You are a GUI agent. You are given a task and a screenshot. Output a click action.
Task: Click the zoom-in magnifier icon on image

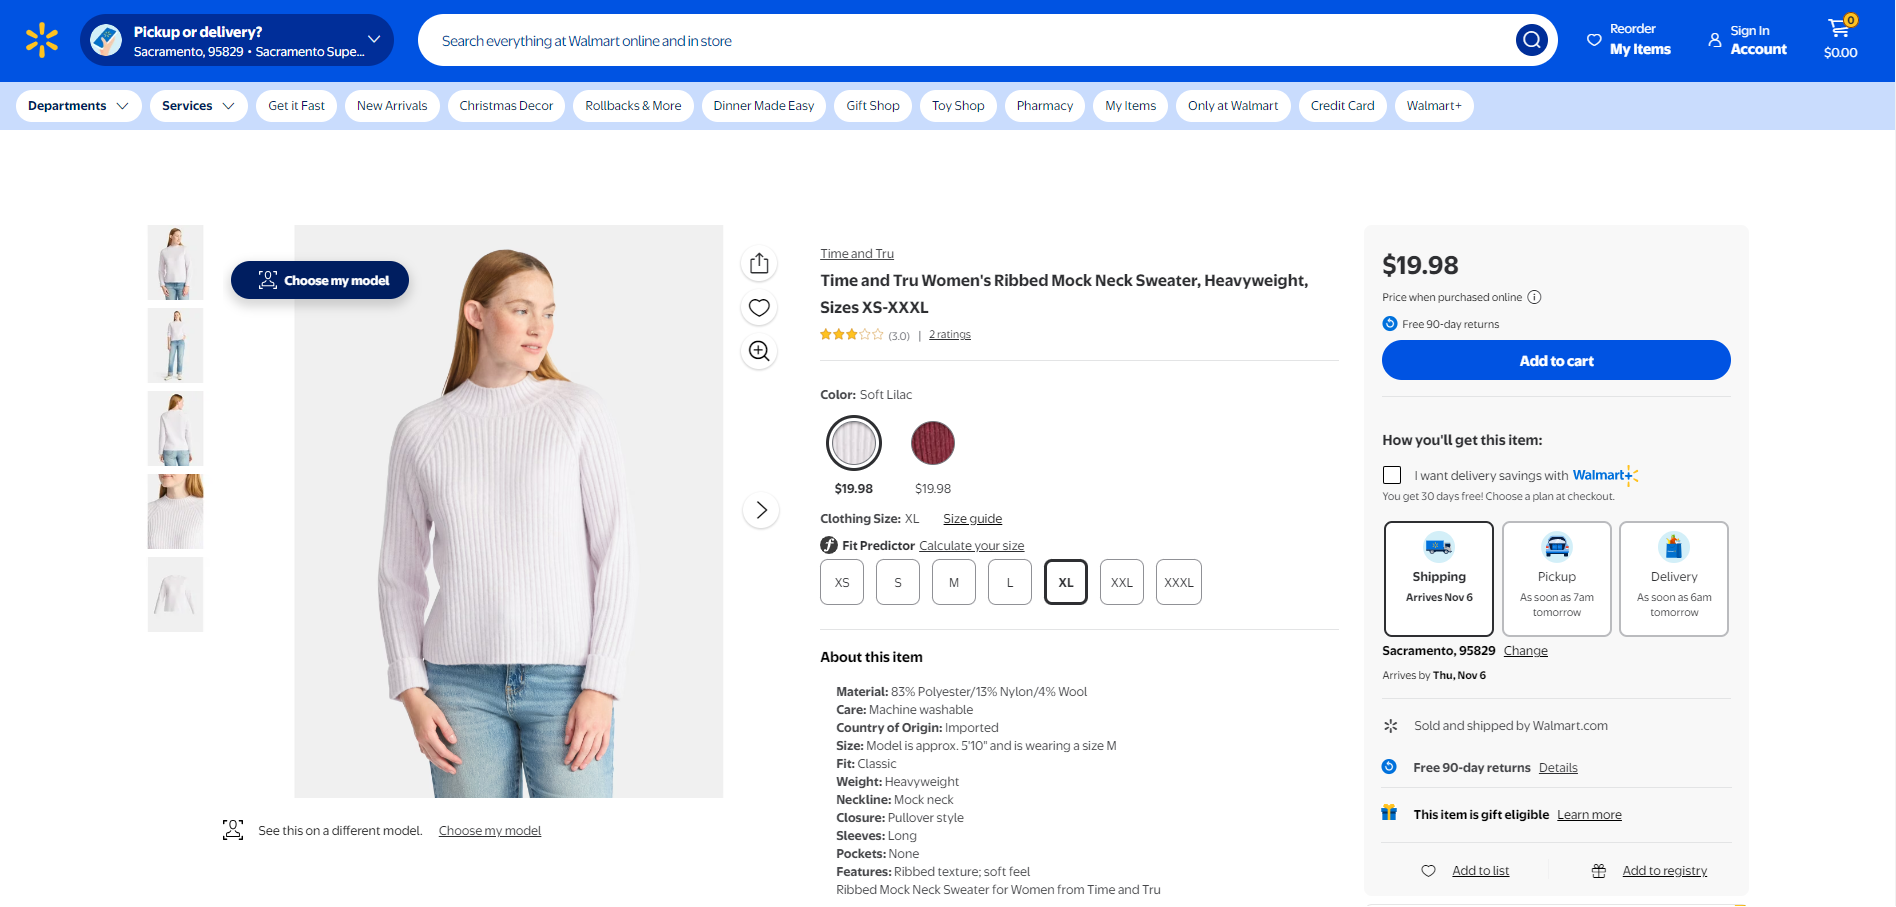coord(759,351)
